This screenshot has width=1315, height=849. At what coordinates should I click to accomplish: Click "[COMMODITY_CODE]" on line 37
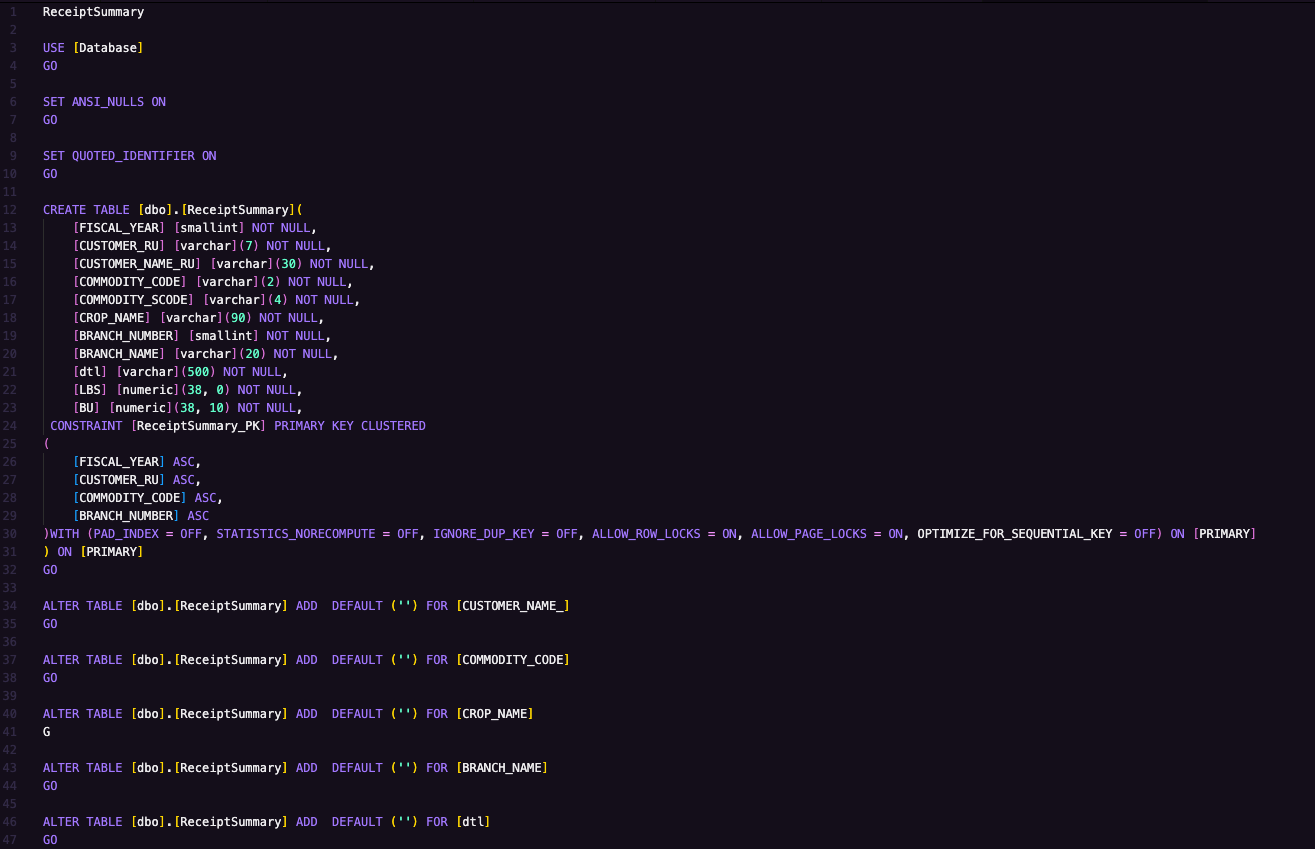512,660
